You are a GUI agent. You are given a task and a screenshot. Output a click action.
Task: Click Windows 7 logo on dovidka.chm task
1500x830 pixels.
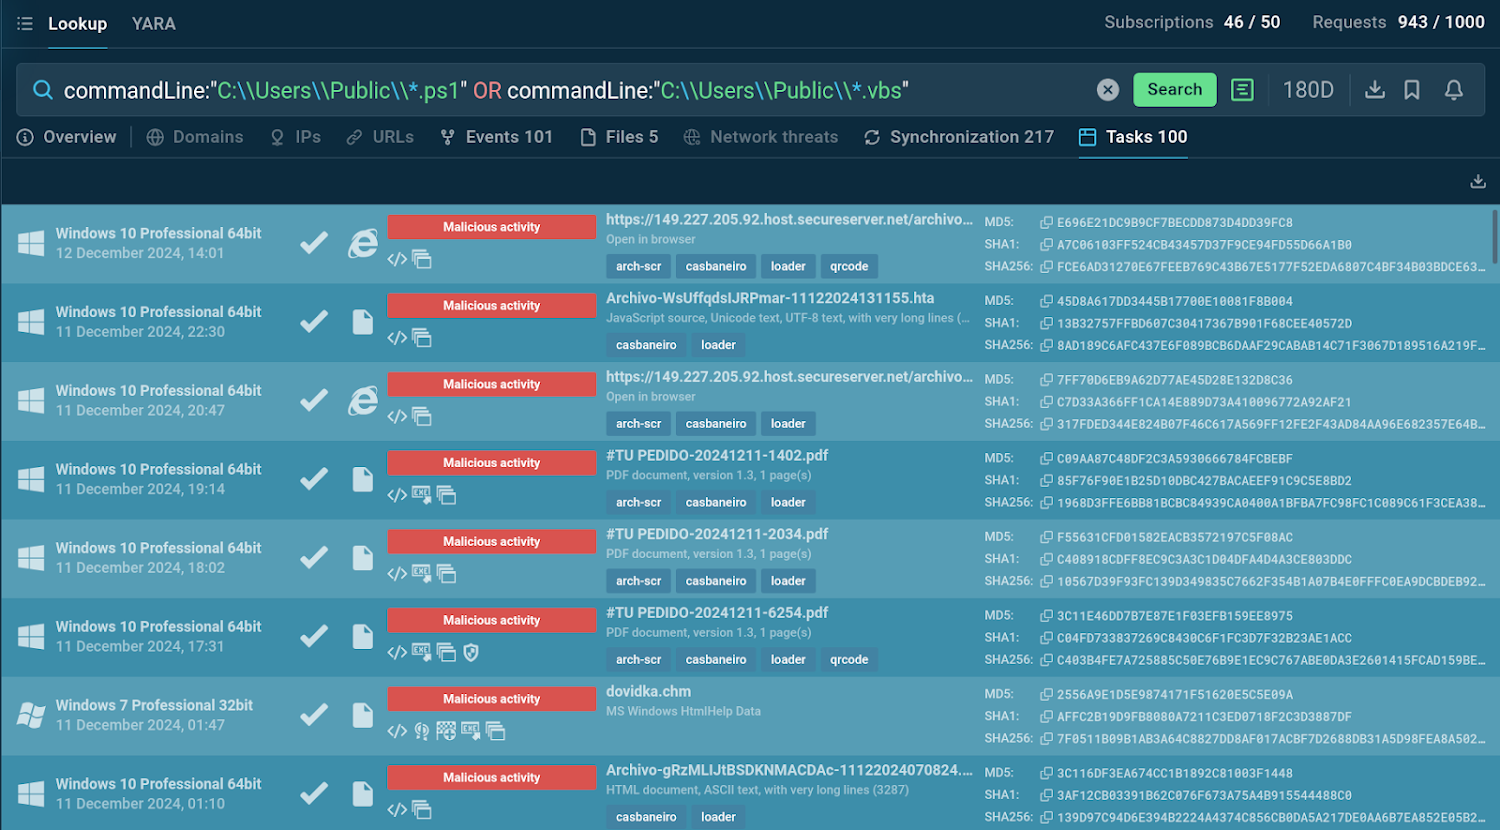pyautogui.click(x=31, y=714)
